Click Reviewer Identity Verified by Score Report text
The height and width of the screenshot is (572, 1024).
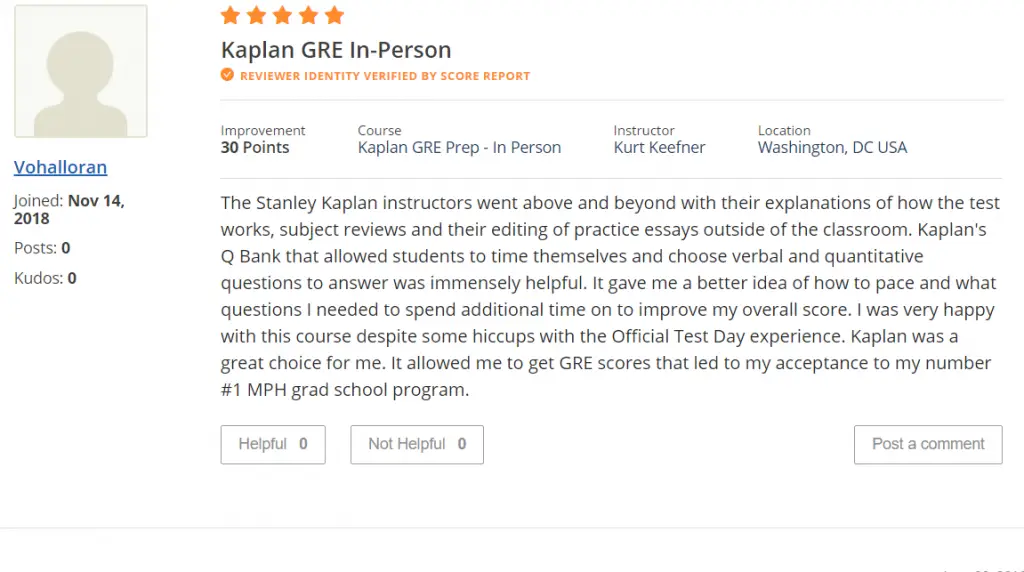coord(385,76)
